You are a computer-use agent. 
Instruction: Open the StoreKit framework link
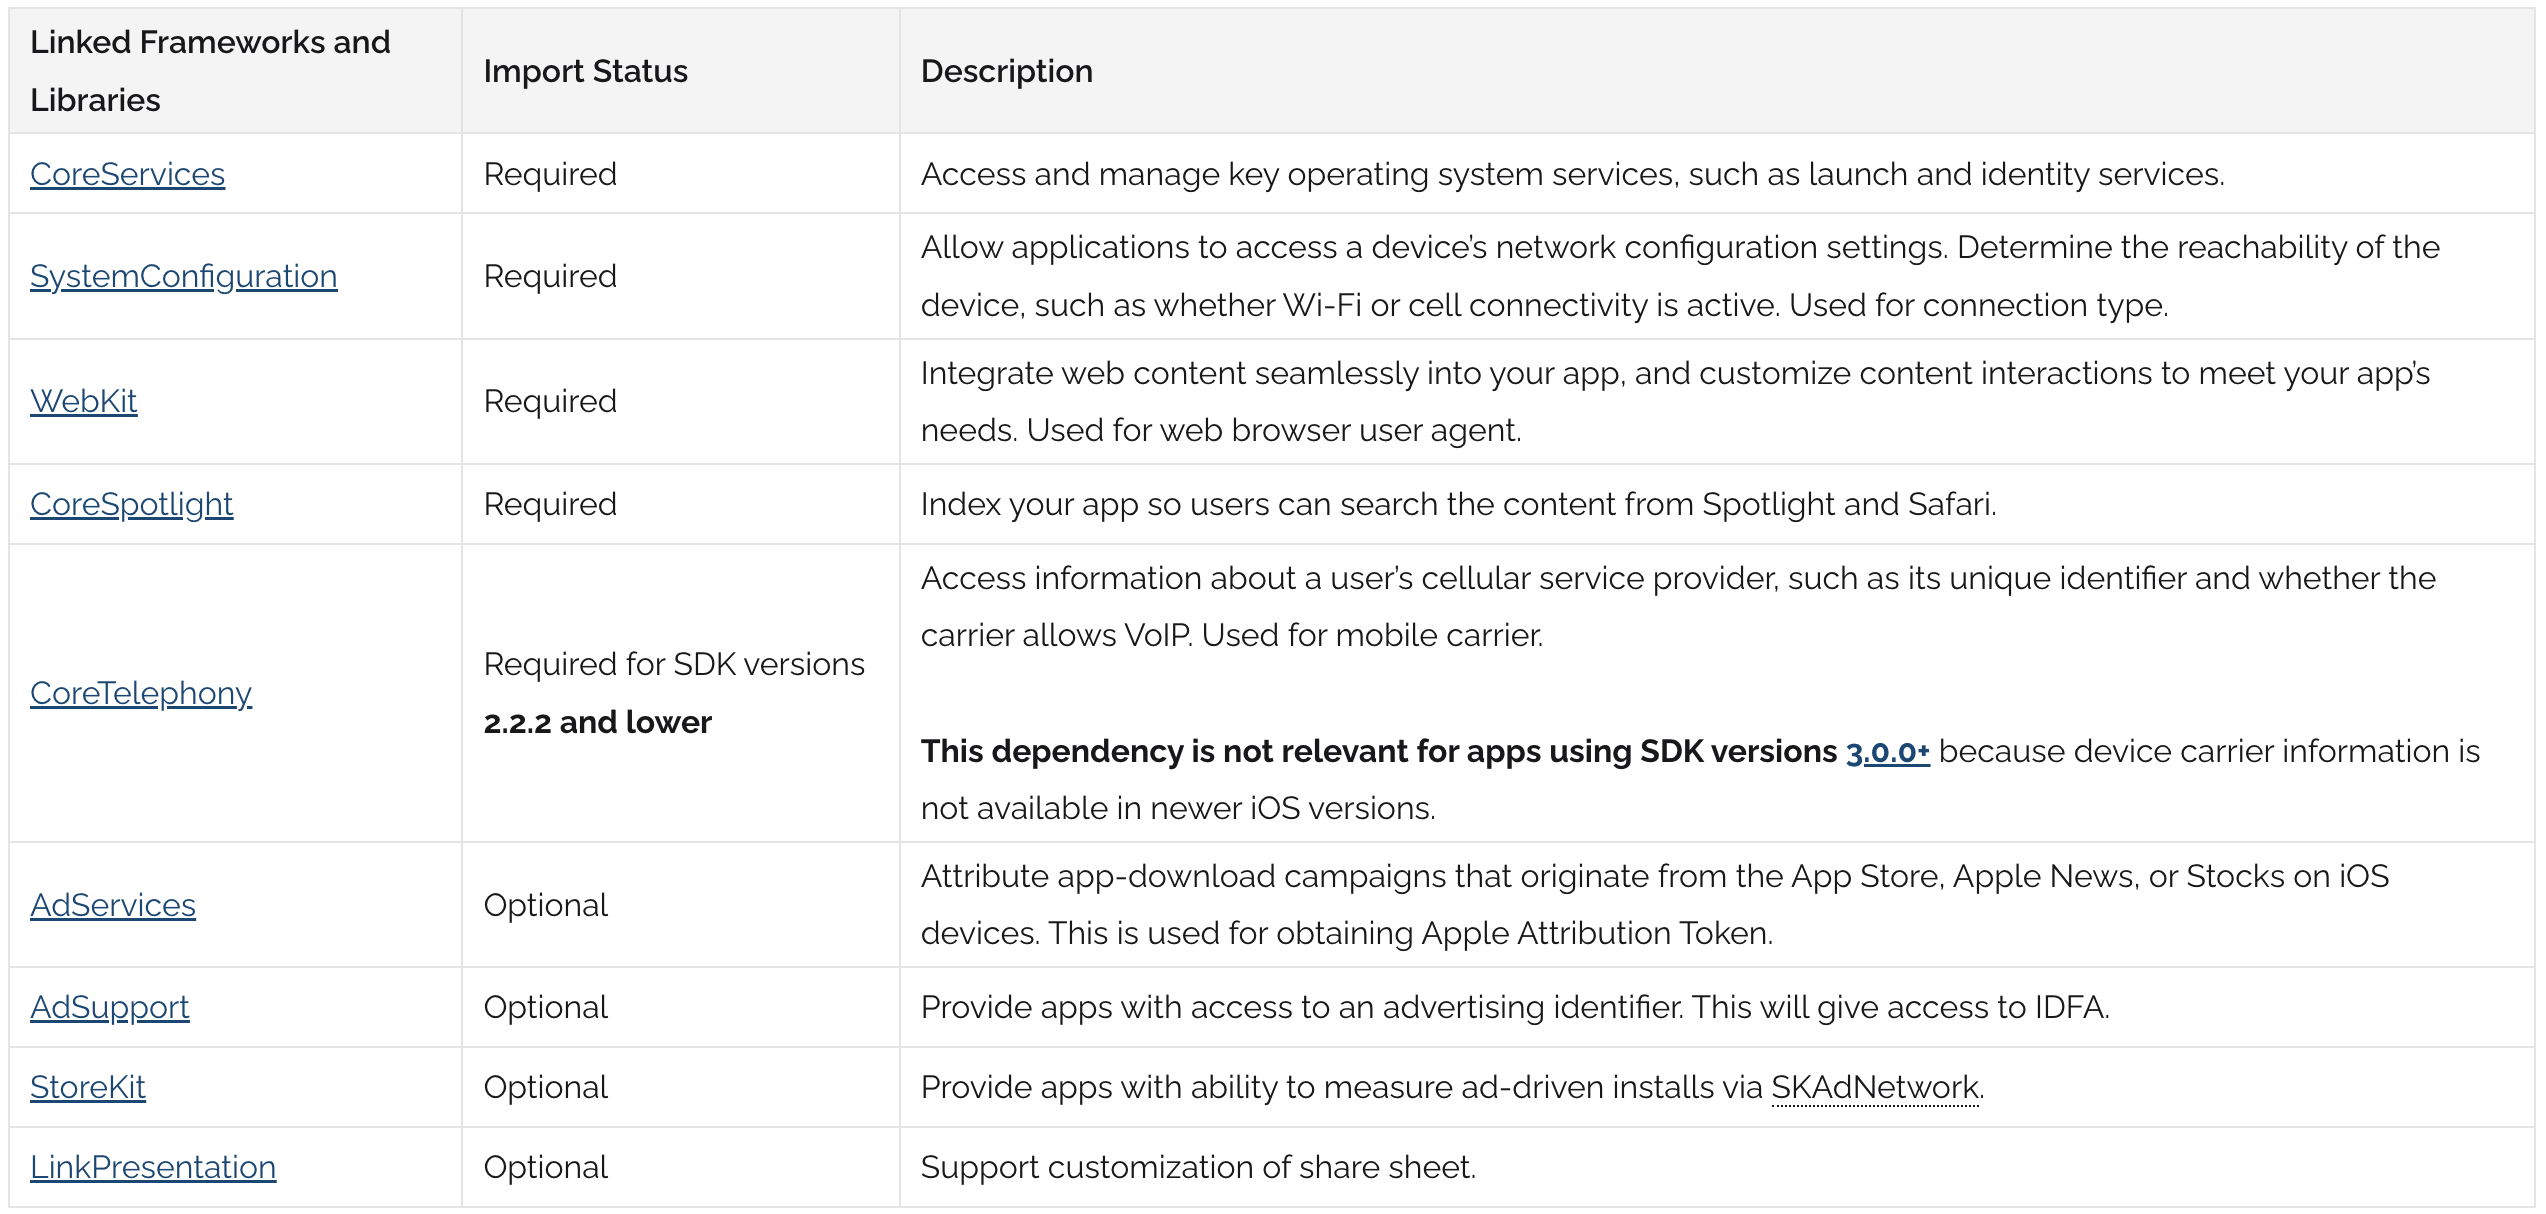[x=87, y=1087]
